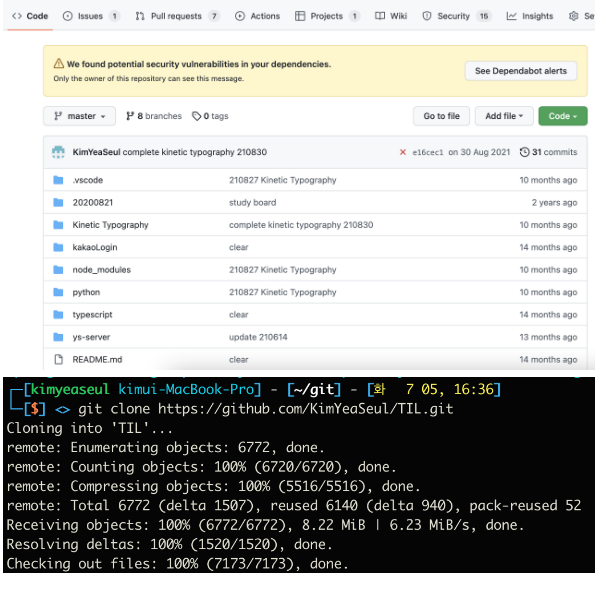Click the folder icon beside node_modules
Viewport: 606px width, 589px height.
point(58,270)
